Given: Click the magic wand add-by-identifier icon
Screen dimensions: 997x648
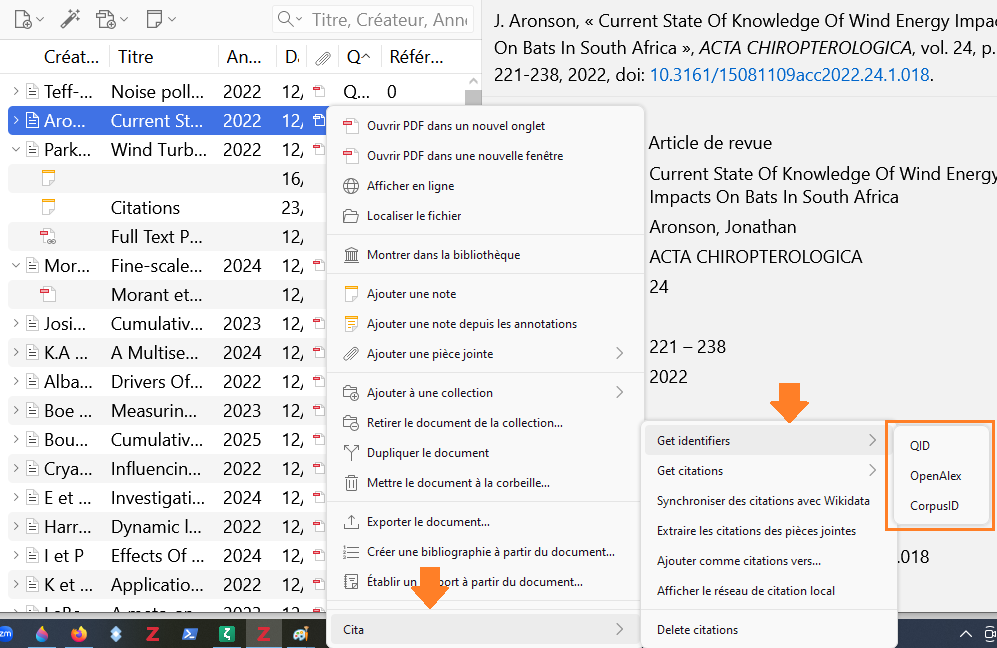Looking at the screenshot, I should (x=69, y=19).
